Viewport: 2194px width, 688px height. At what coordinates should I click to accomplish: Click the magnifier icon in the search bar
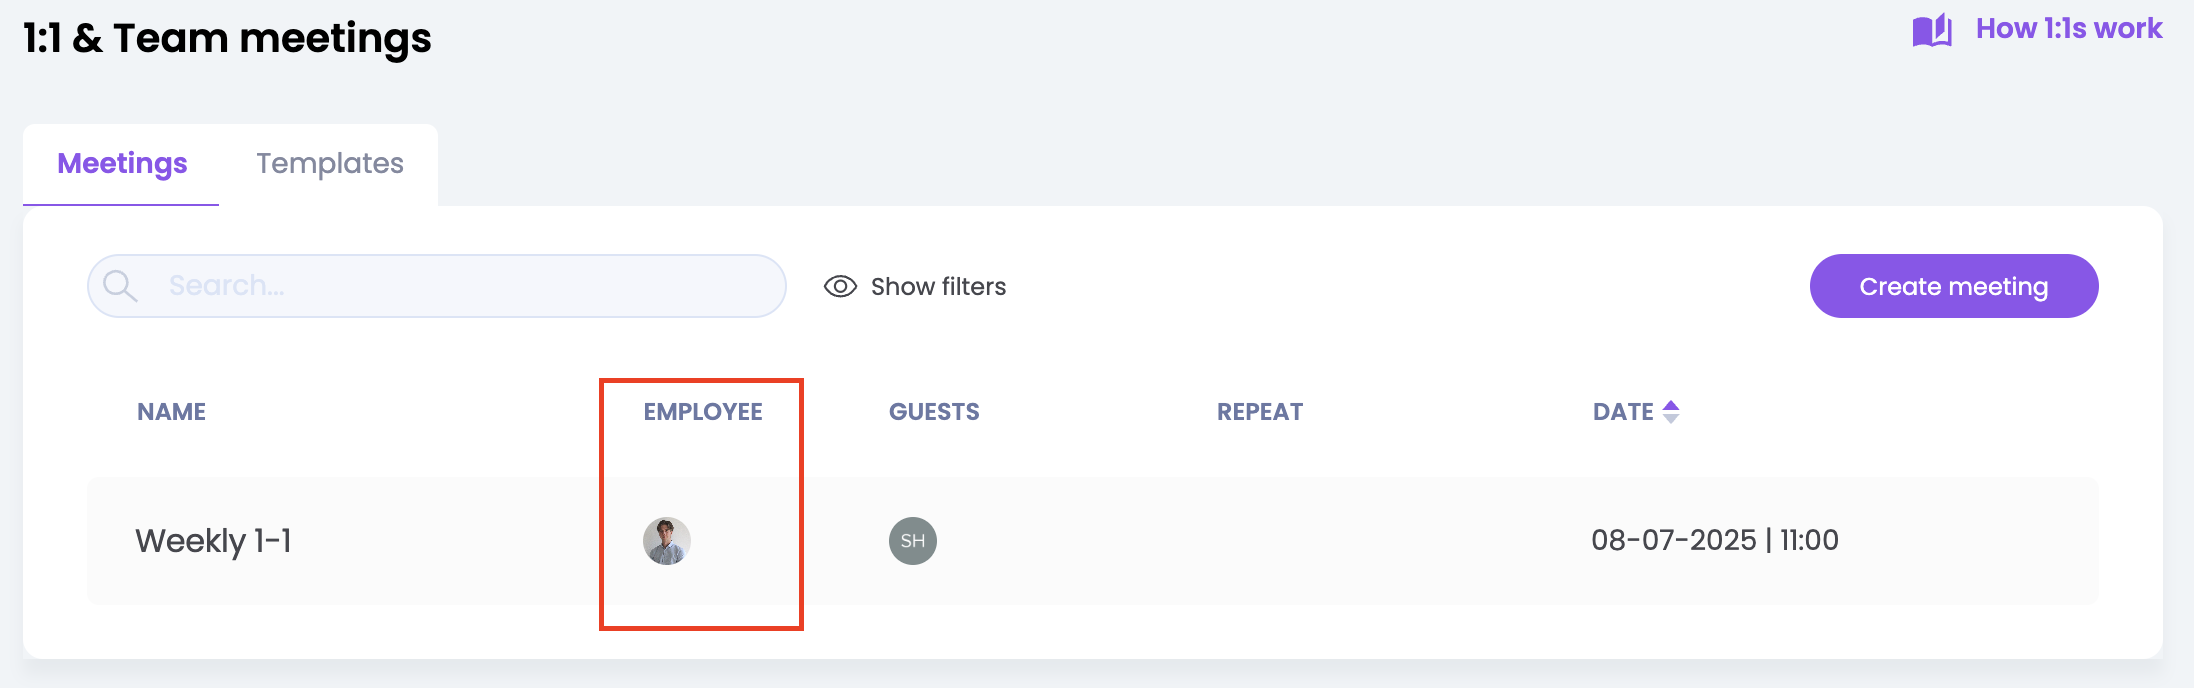(120, 286)
